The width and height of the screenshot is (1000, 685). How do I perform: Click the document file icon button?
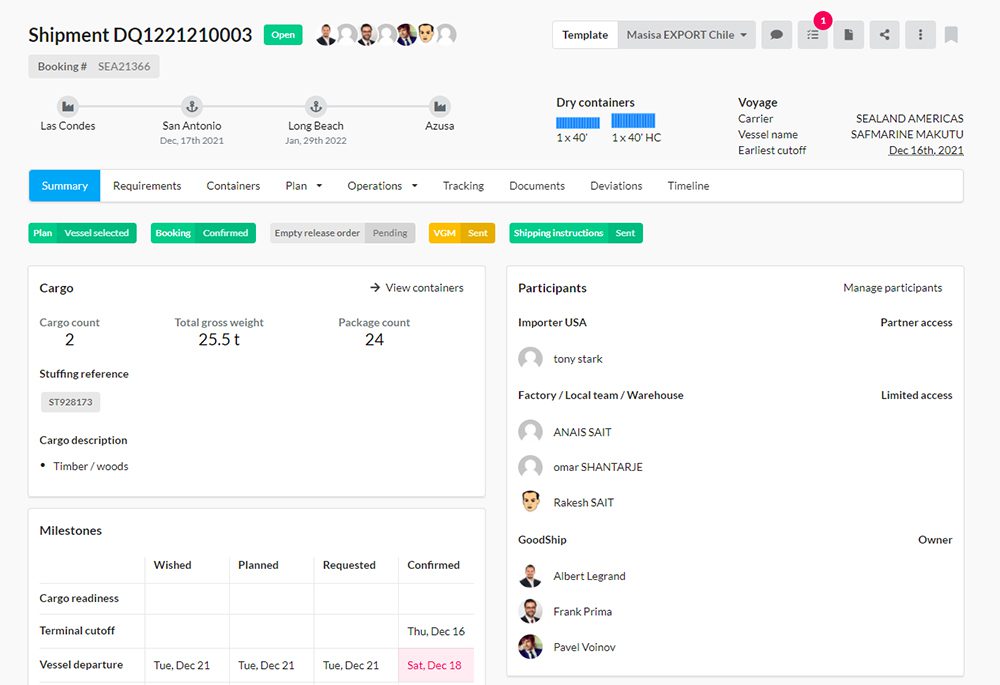(848, 35)
